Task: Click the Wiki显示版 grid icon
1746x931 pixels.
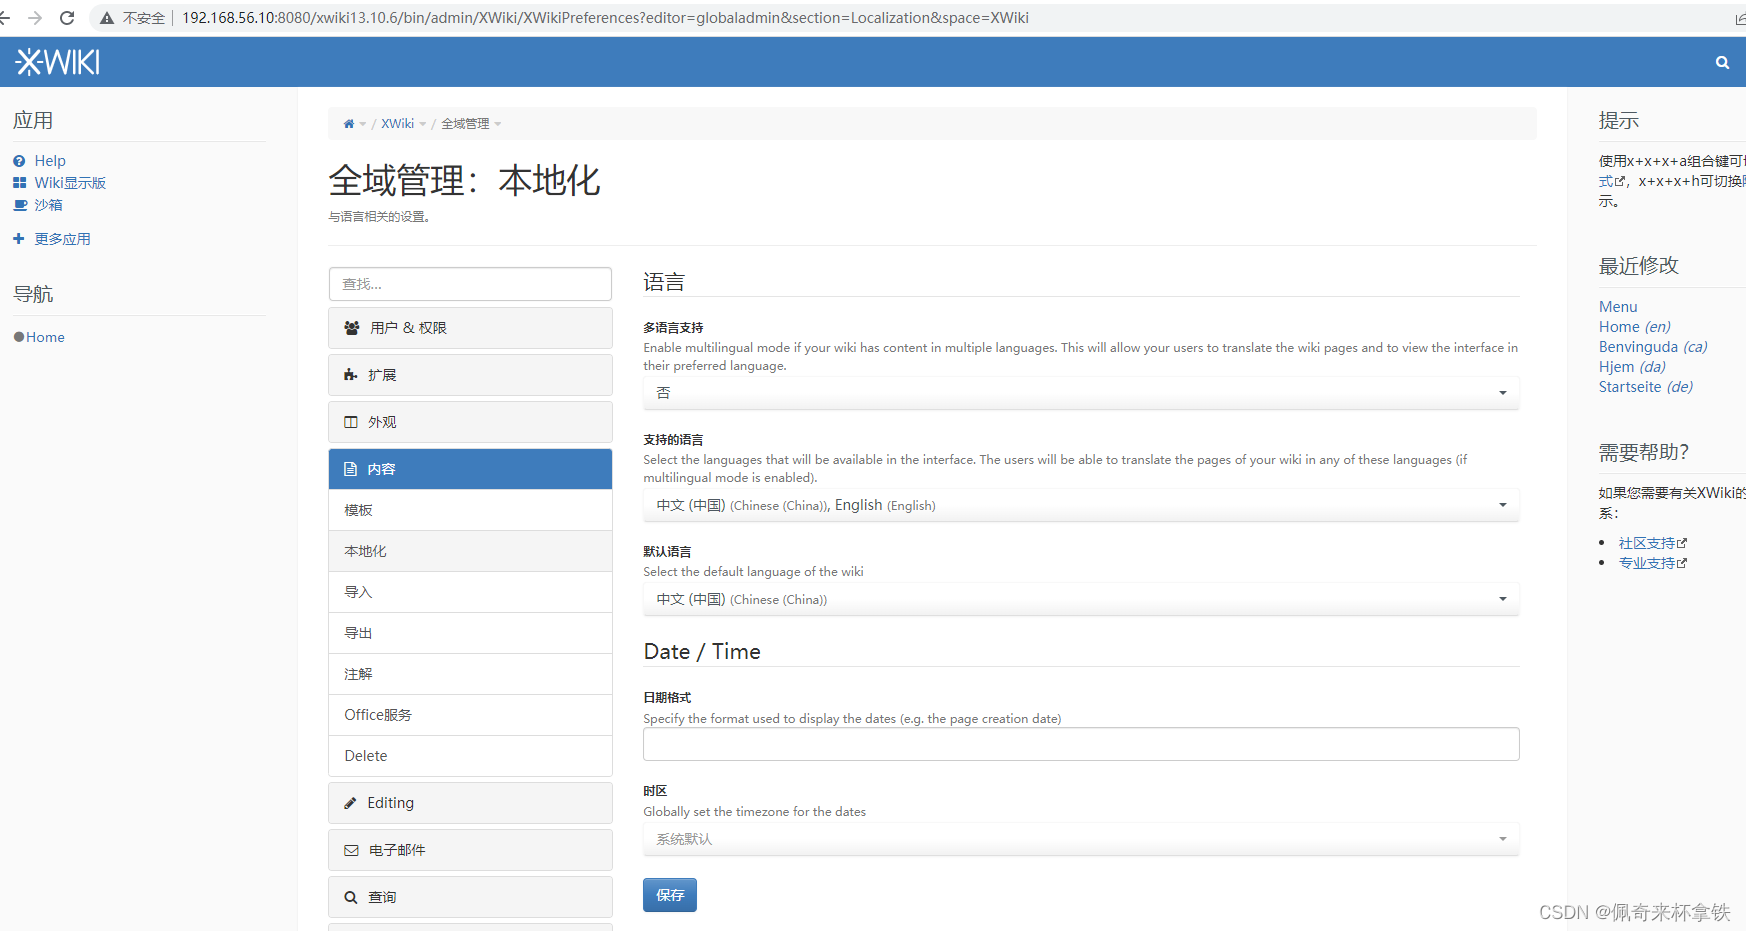Action: tap(19, 183)
